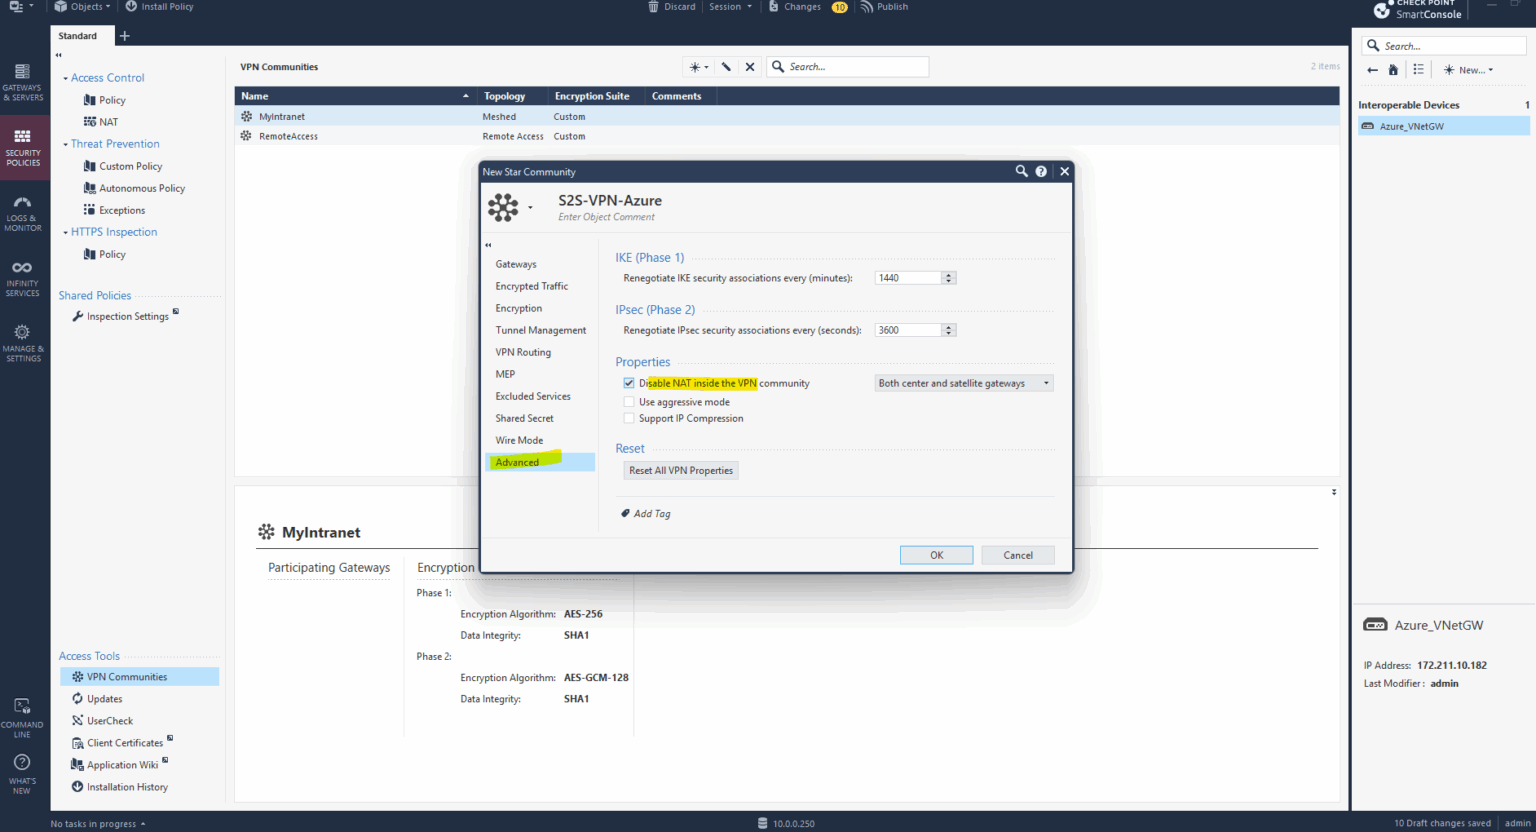1536x832 pixels.
Task: Click the Reset All VPN Properties button
Action: pyautogui.click(x=681, y=470)
